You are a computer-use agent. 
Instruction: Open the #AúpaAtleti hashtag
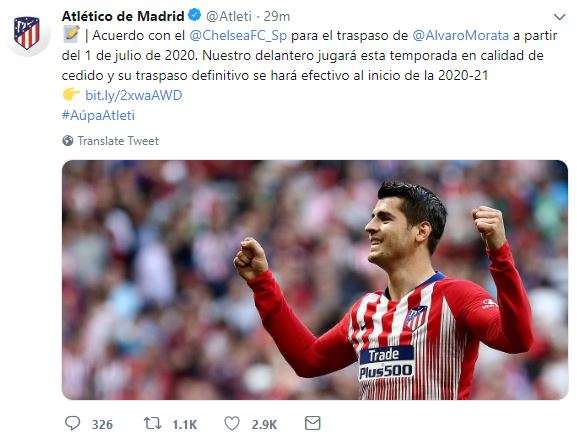point(98,115)
